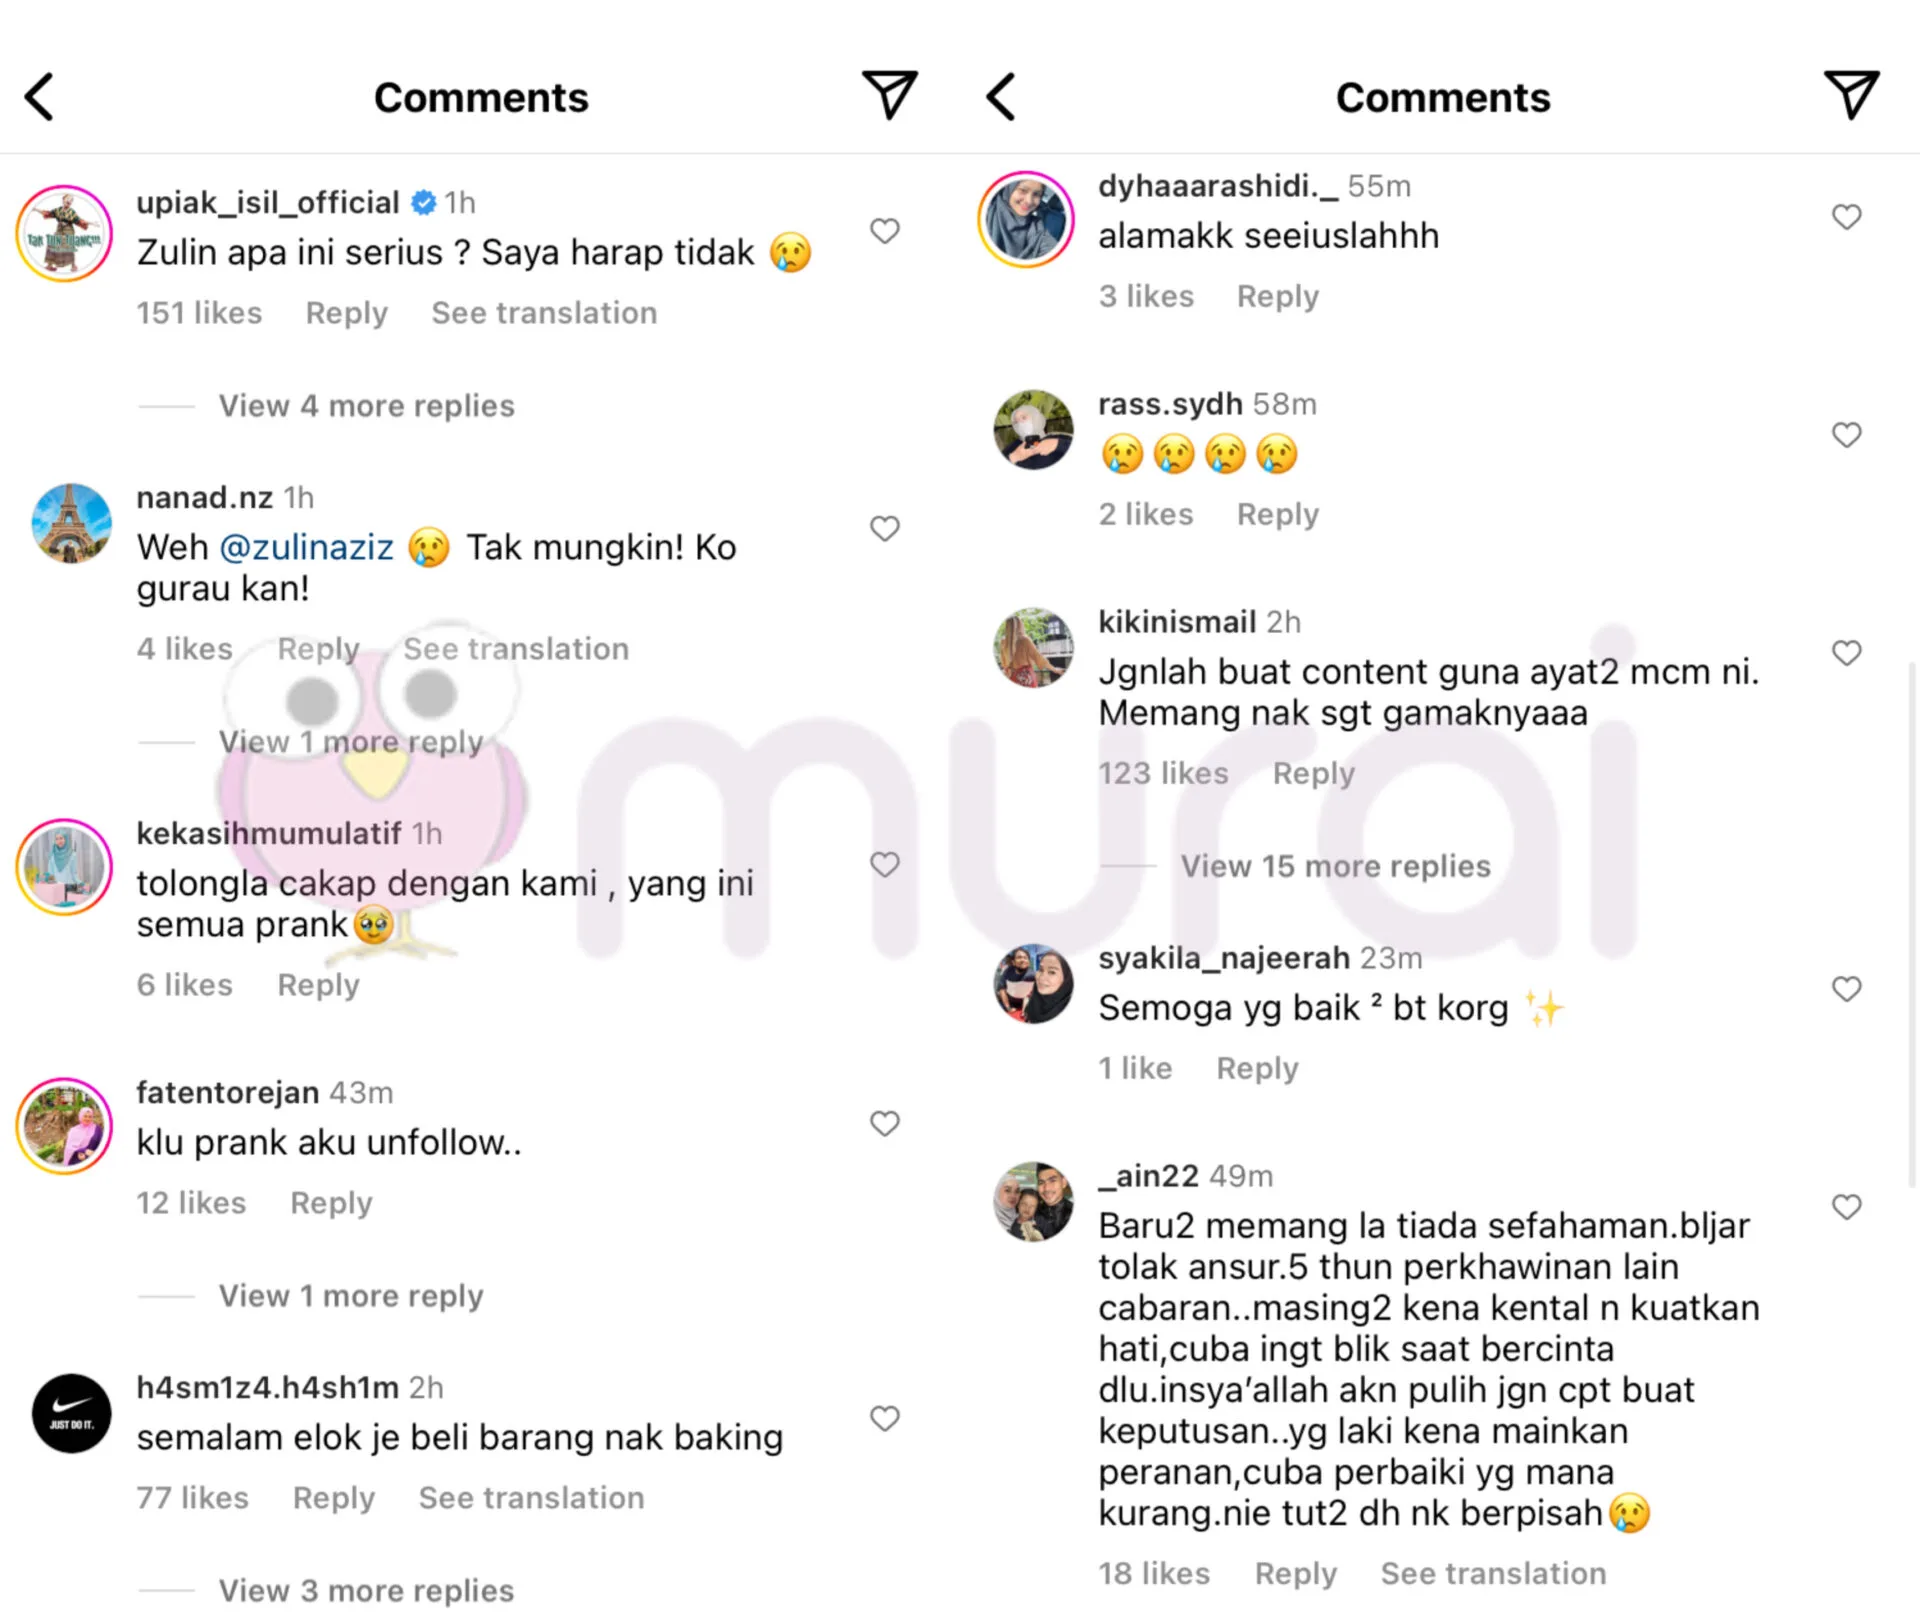Heart the h4sm1z4.h4sh1m baking comment
1920x1621 pixels.
coord(885,1418)
